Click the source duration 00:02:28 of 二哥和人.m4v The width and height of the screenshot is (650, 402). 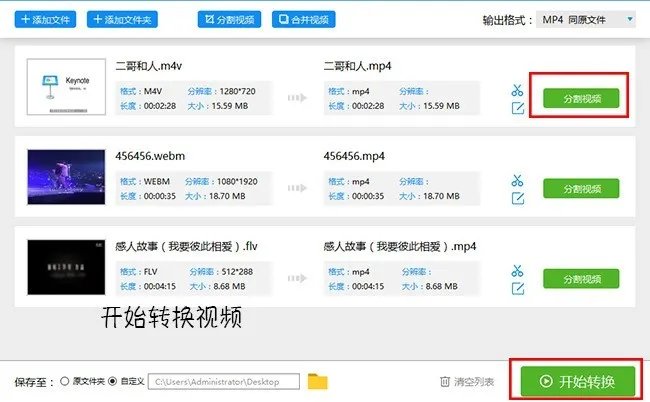coord(160,106)
